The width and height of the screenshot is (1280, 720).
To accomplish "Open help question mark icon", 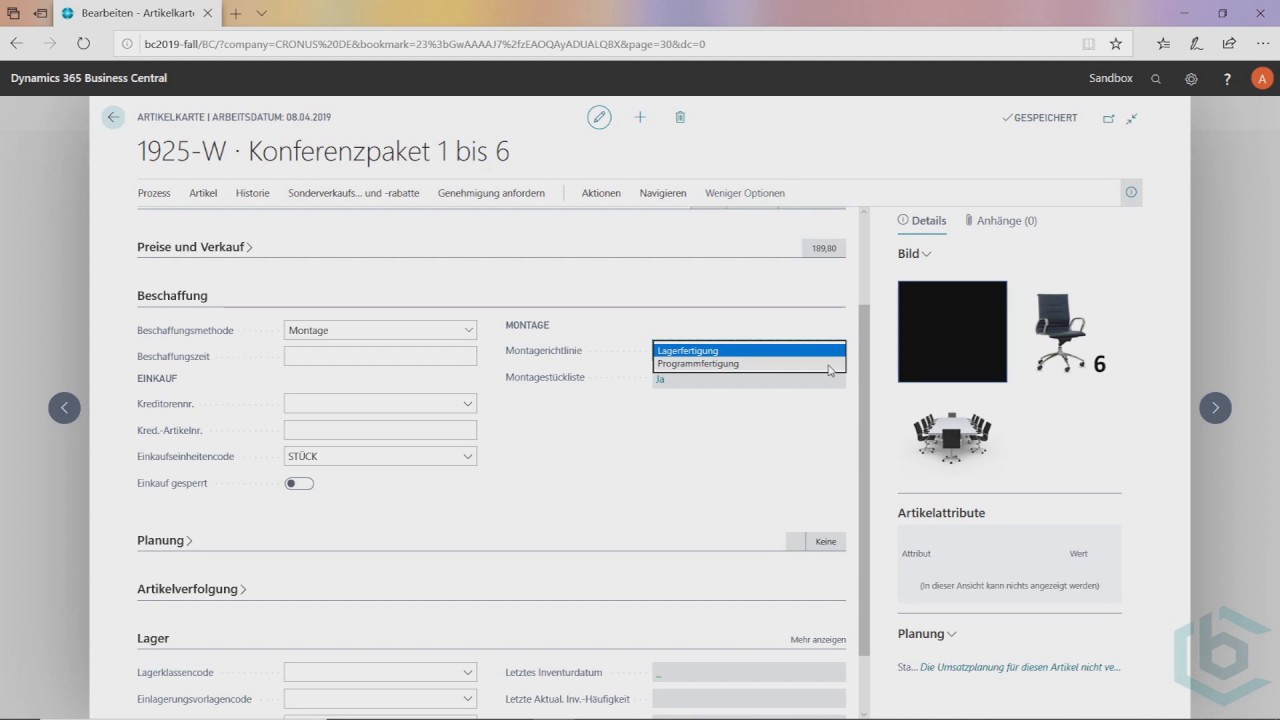I will point(1227,78).
